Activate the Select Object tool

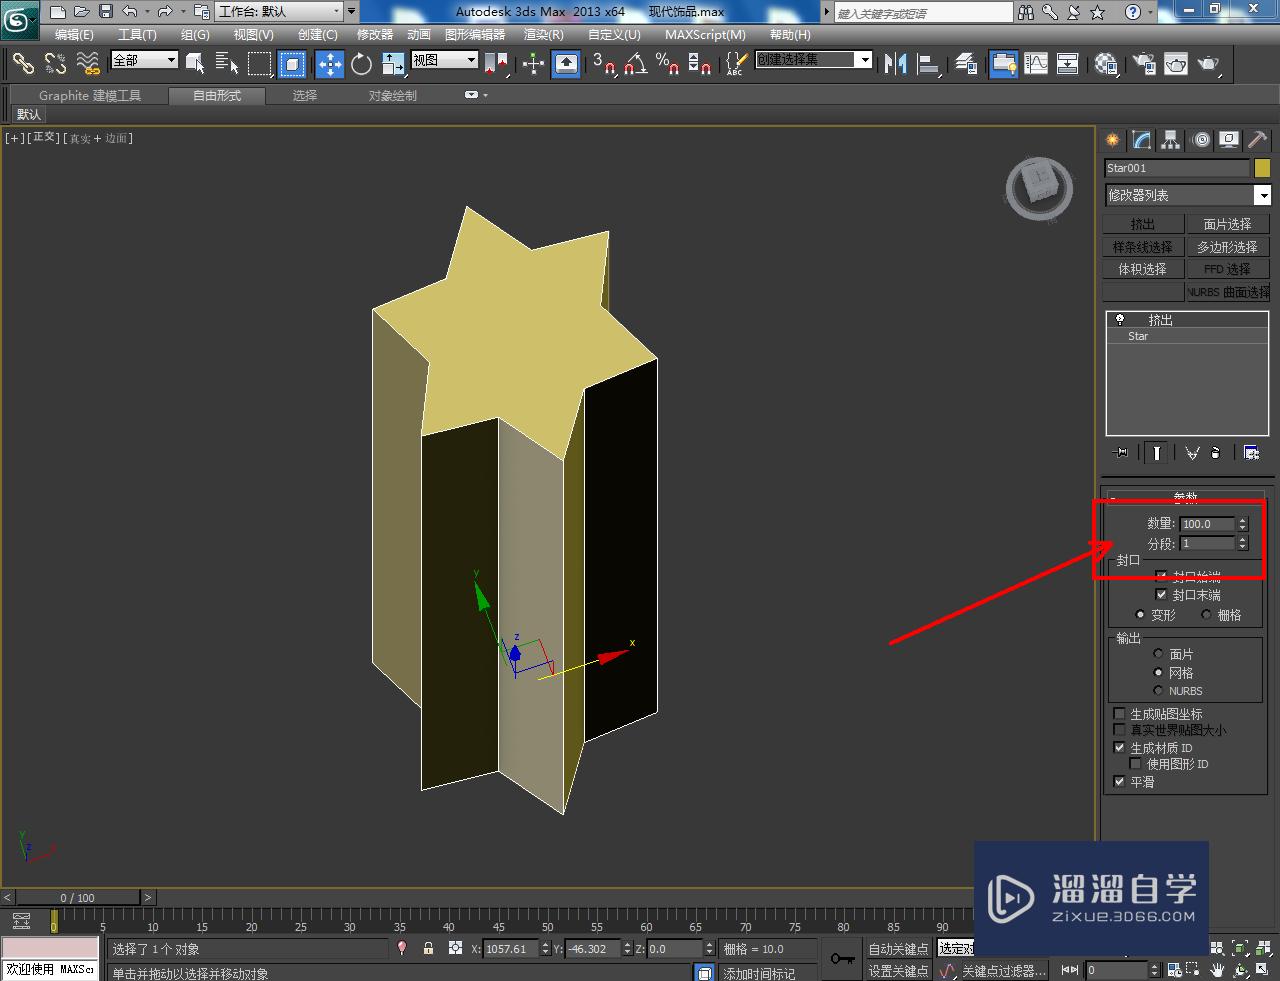195,63
